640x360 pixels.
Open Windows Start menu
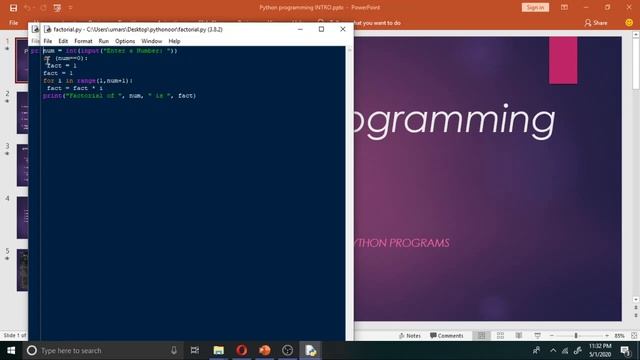coord(11,351)
